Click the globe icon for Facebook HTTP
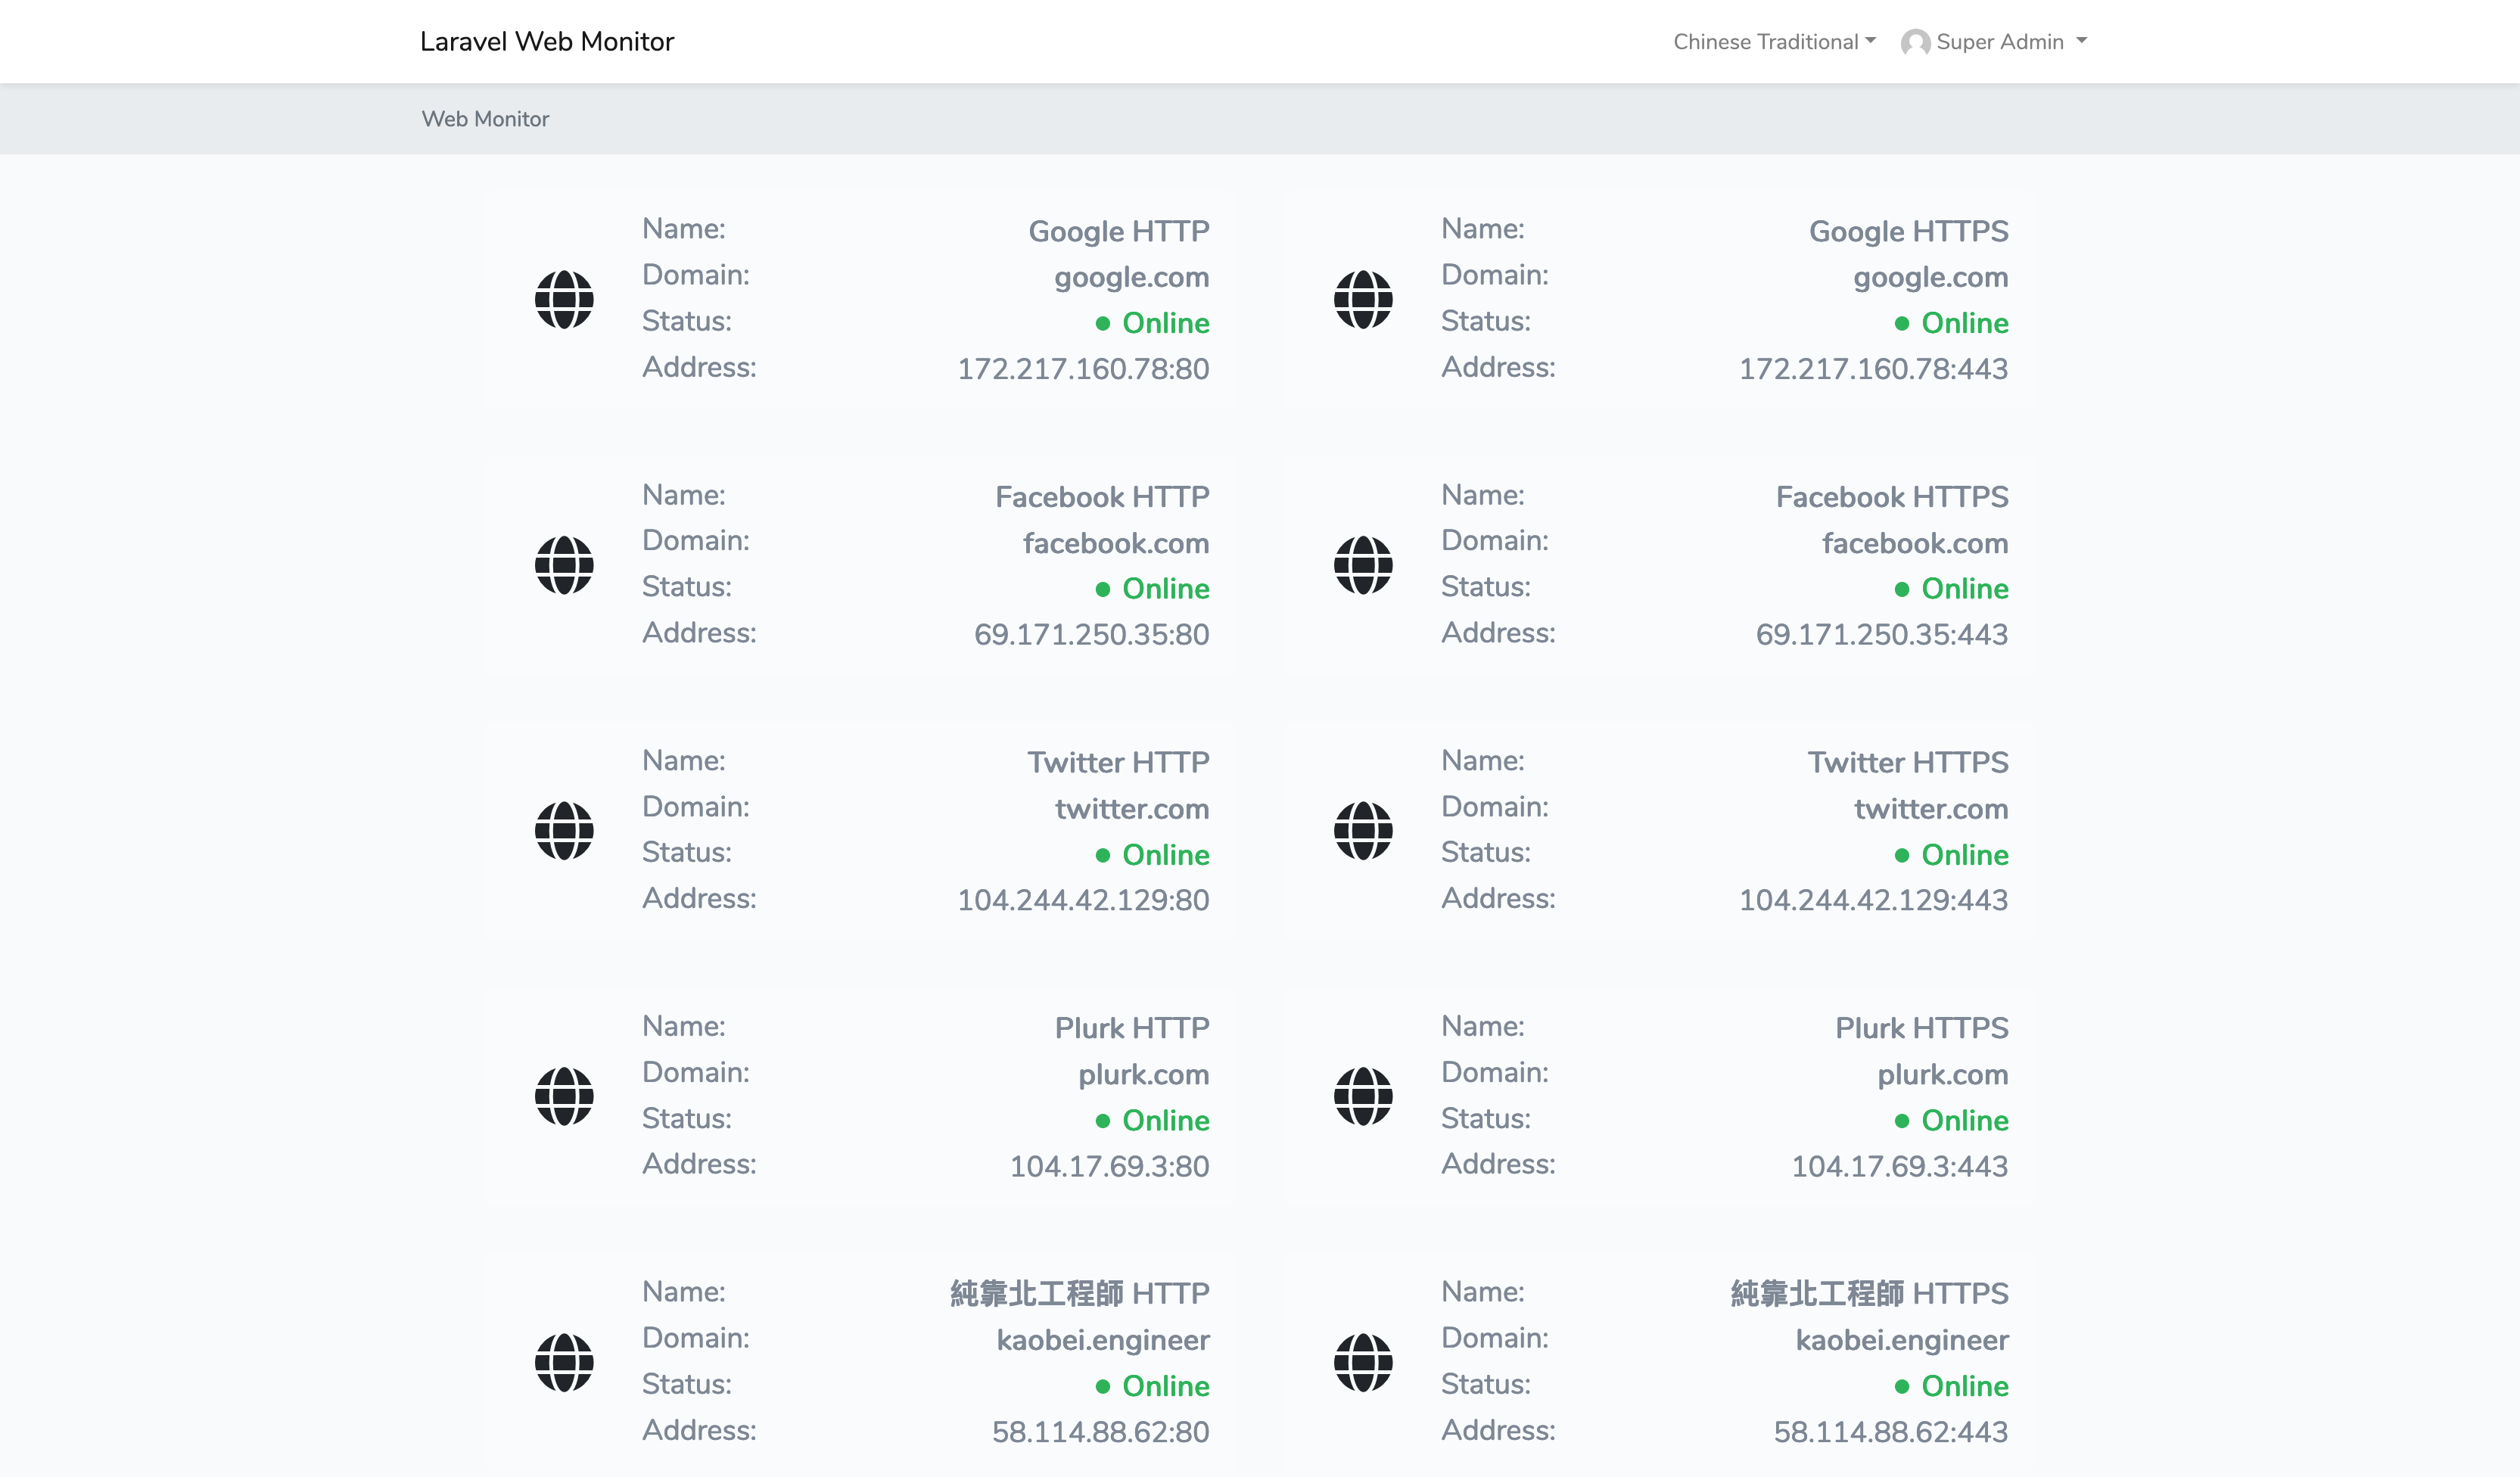The width and height of the screenshot is (2520, 1477). pos(564,565)
